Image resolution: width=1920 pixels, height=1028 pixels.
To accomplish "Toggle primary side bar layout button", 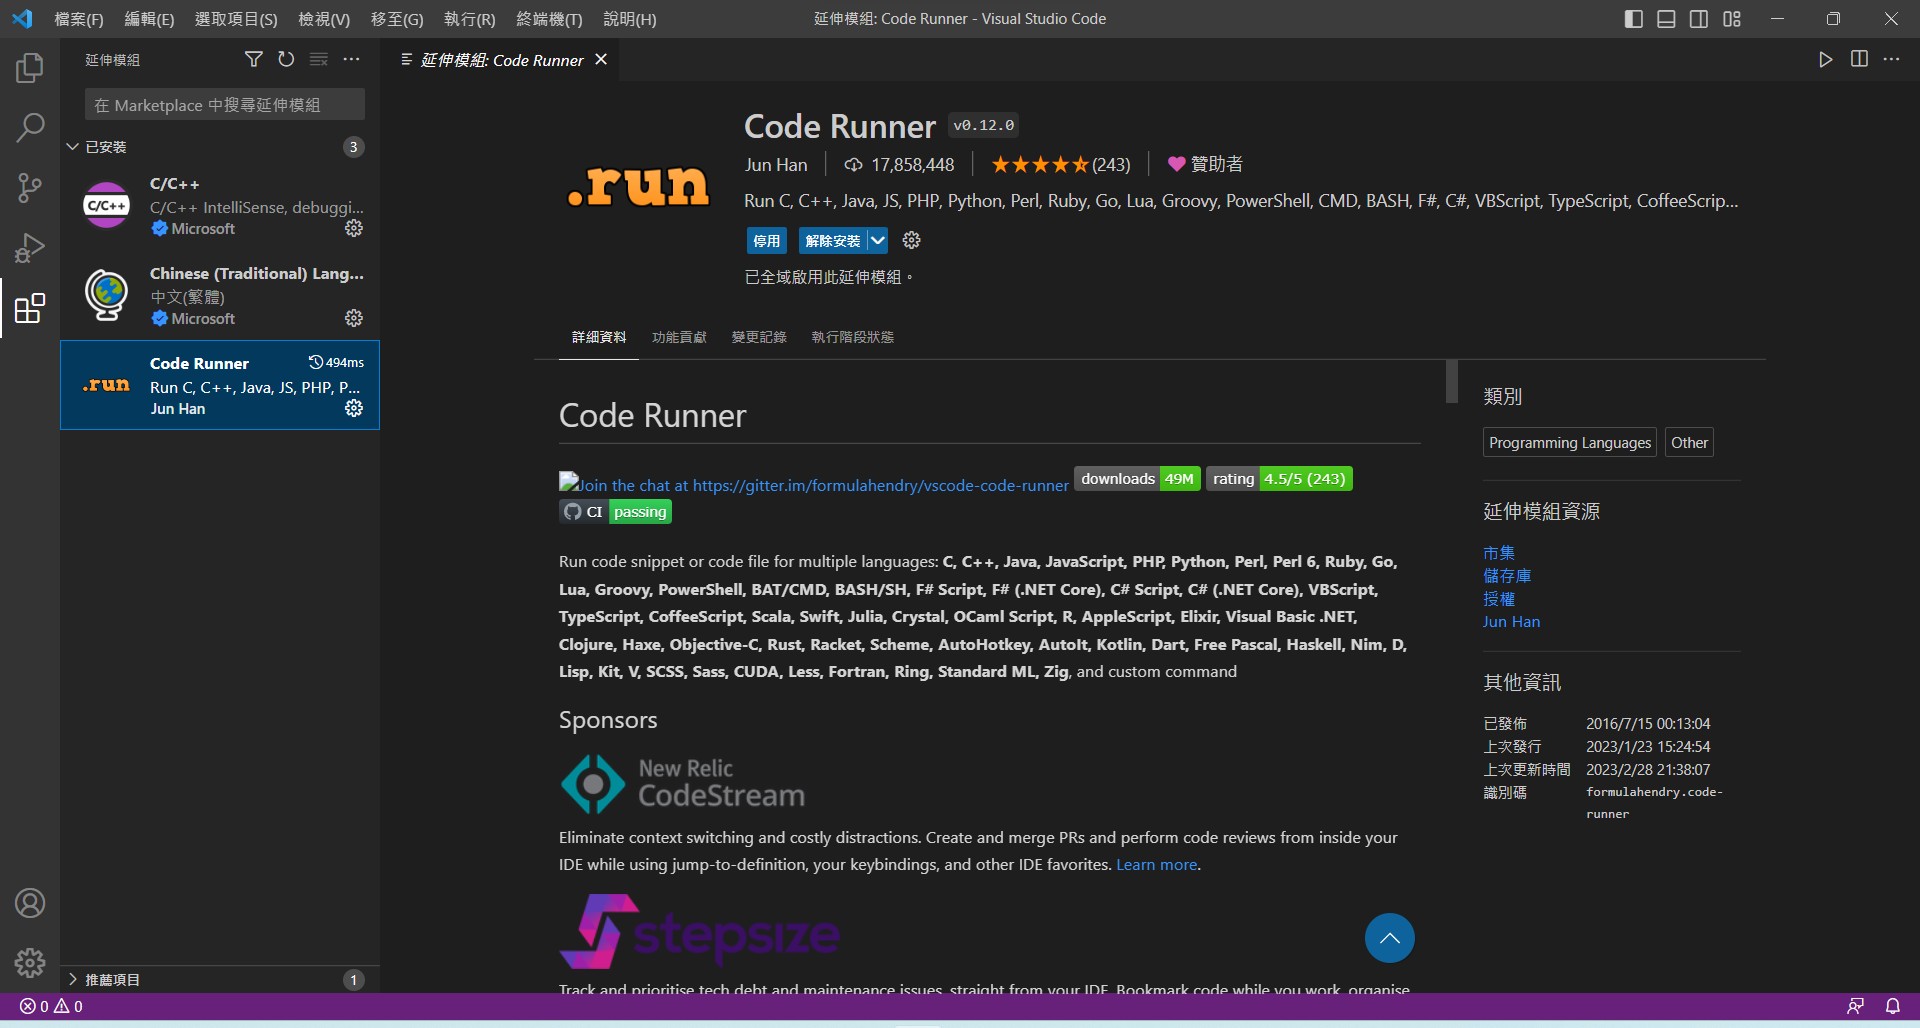I will click(x=1634, y=19).
